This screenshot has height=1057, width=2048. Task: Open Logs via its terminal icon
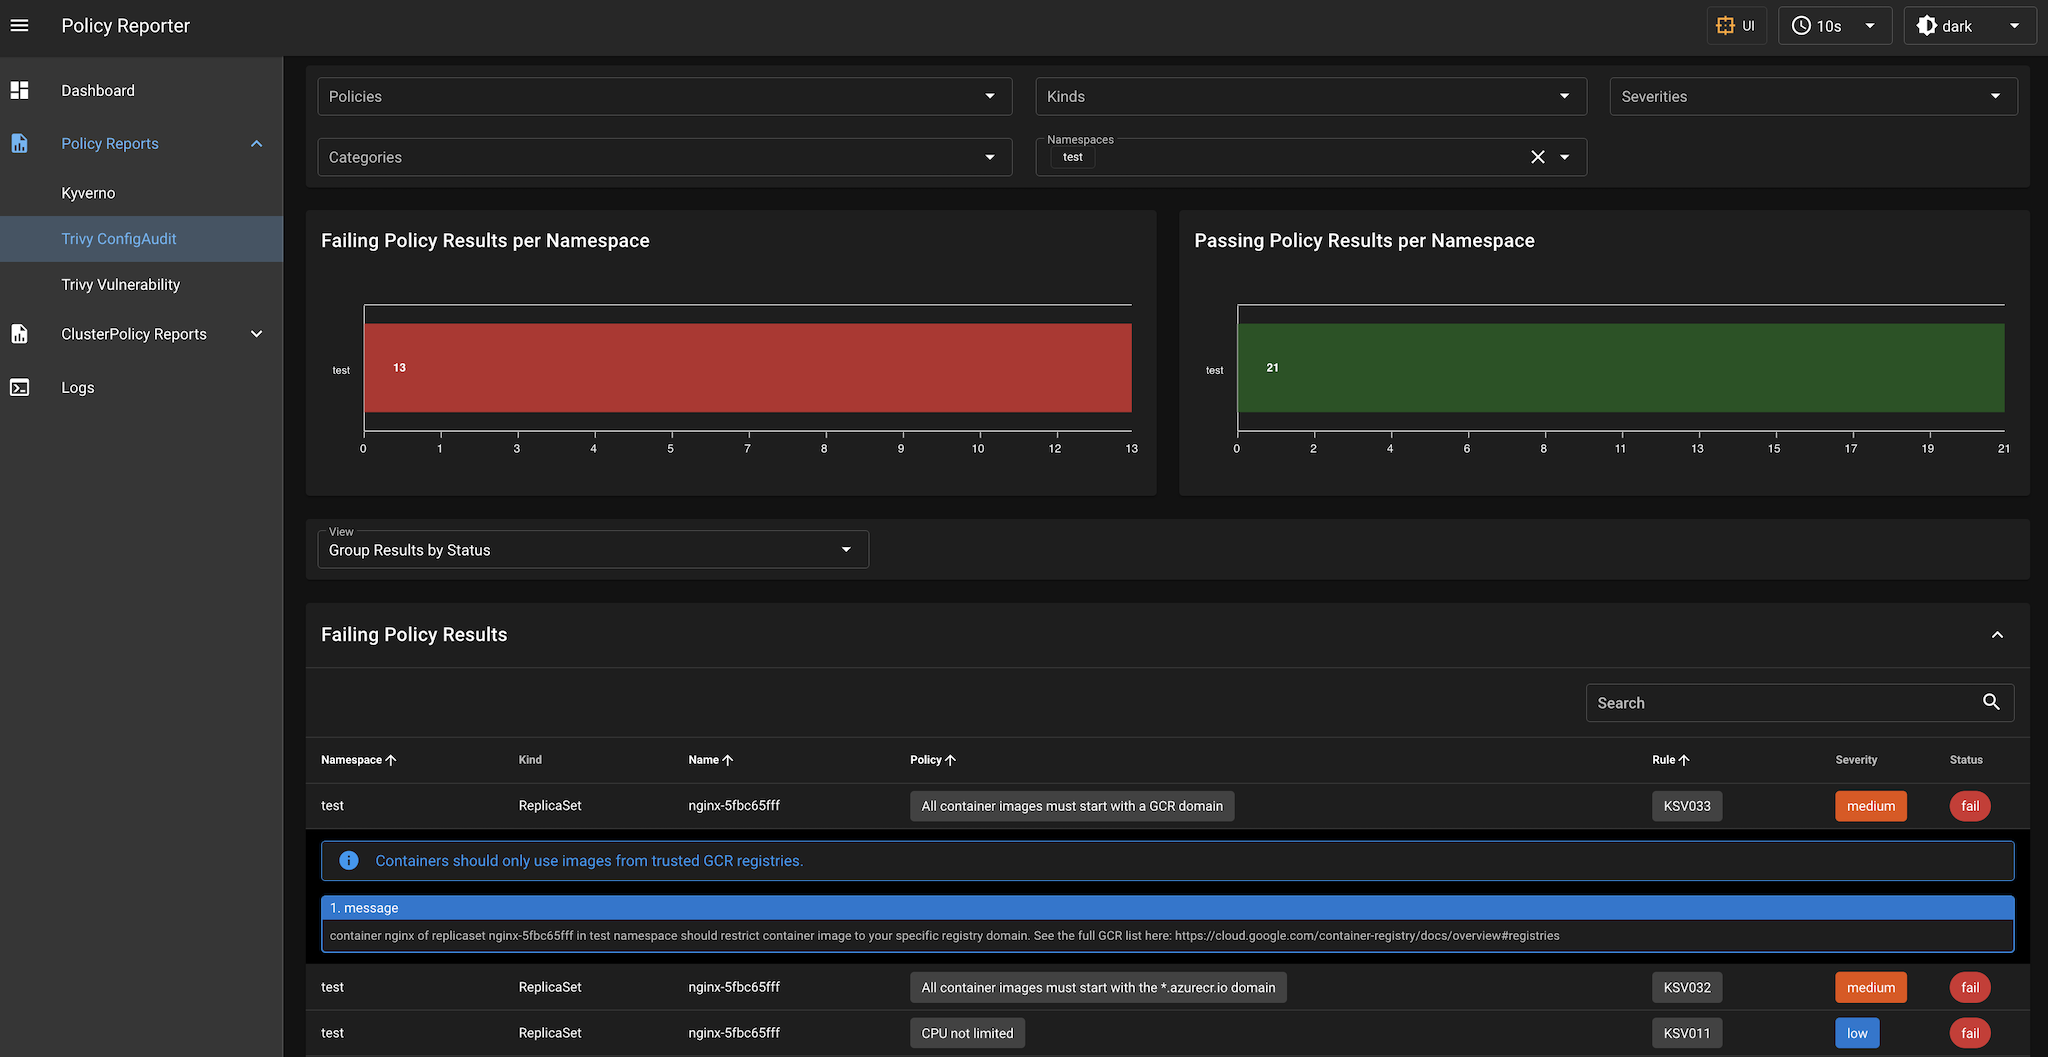point(20,387)
